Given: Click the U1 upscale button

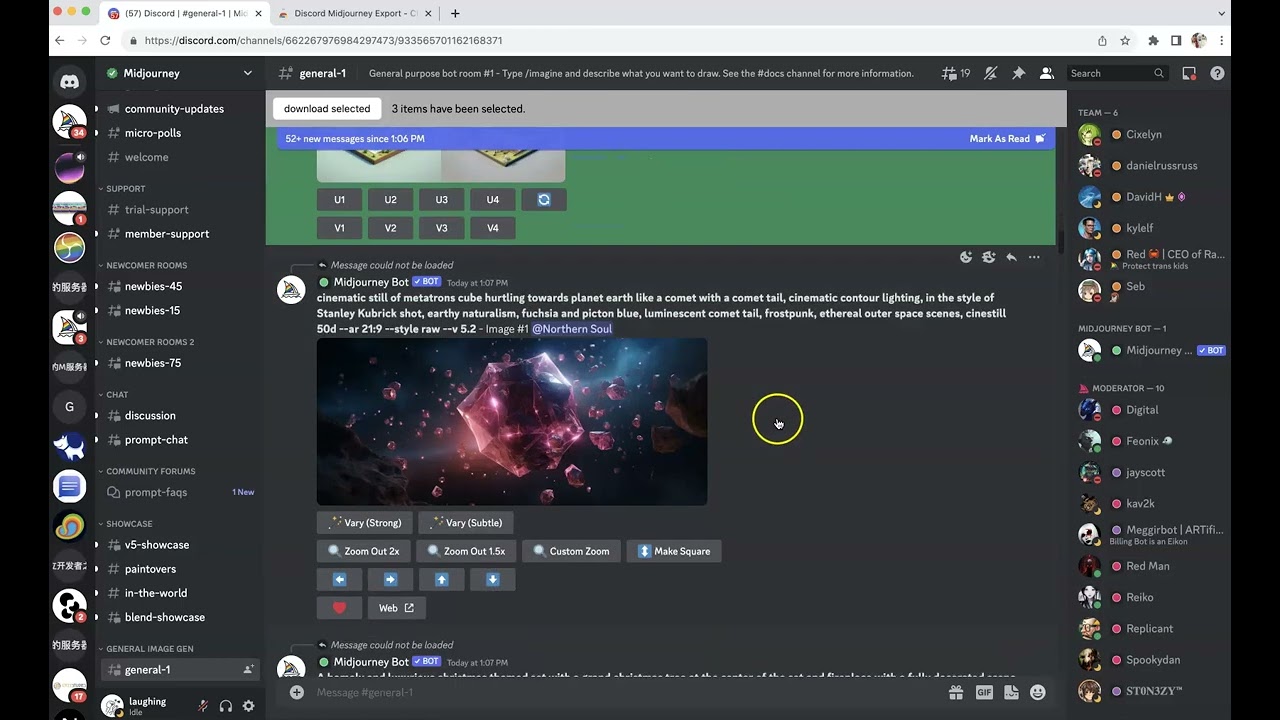Looking at the screenshot, I should coord(340,200).
